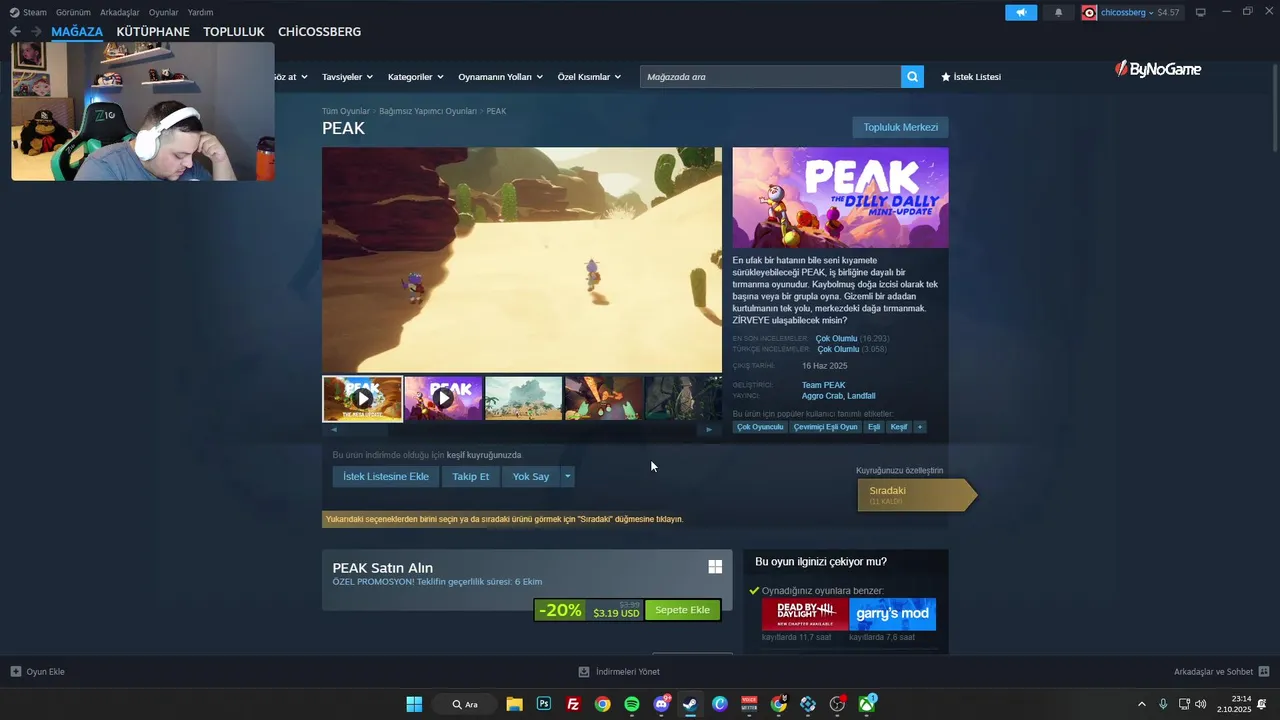Click the Topluluk Merkezi button
Screen dimensions: 1280x720
[x=900, y=127]
